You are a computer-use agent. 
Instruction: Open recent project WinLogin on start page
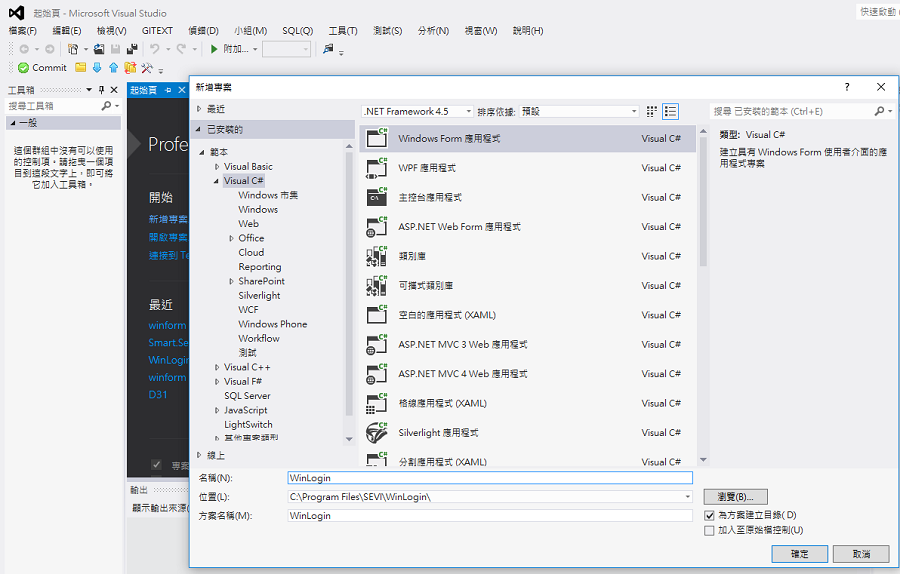168,360
